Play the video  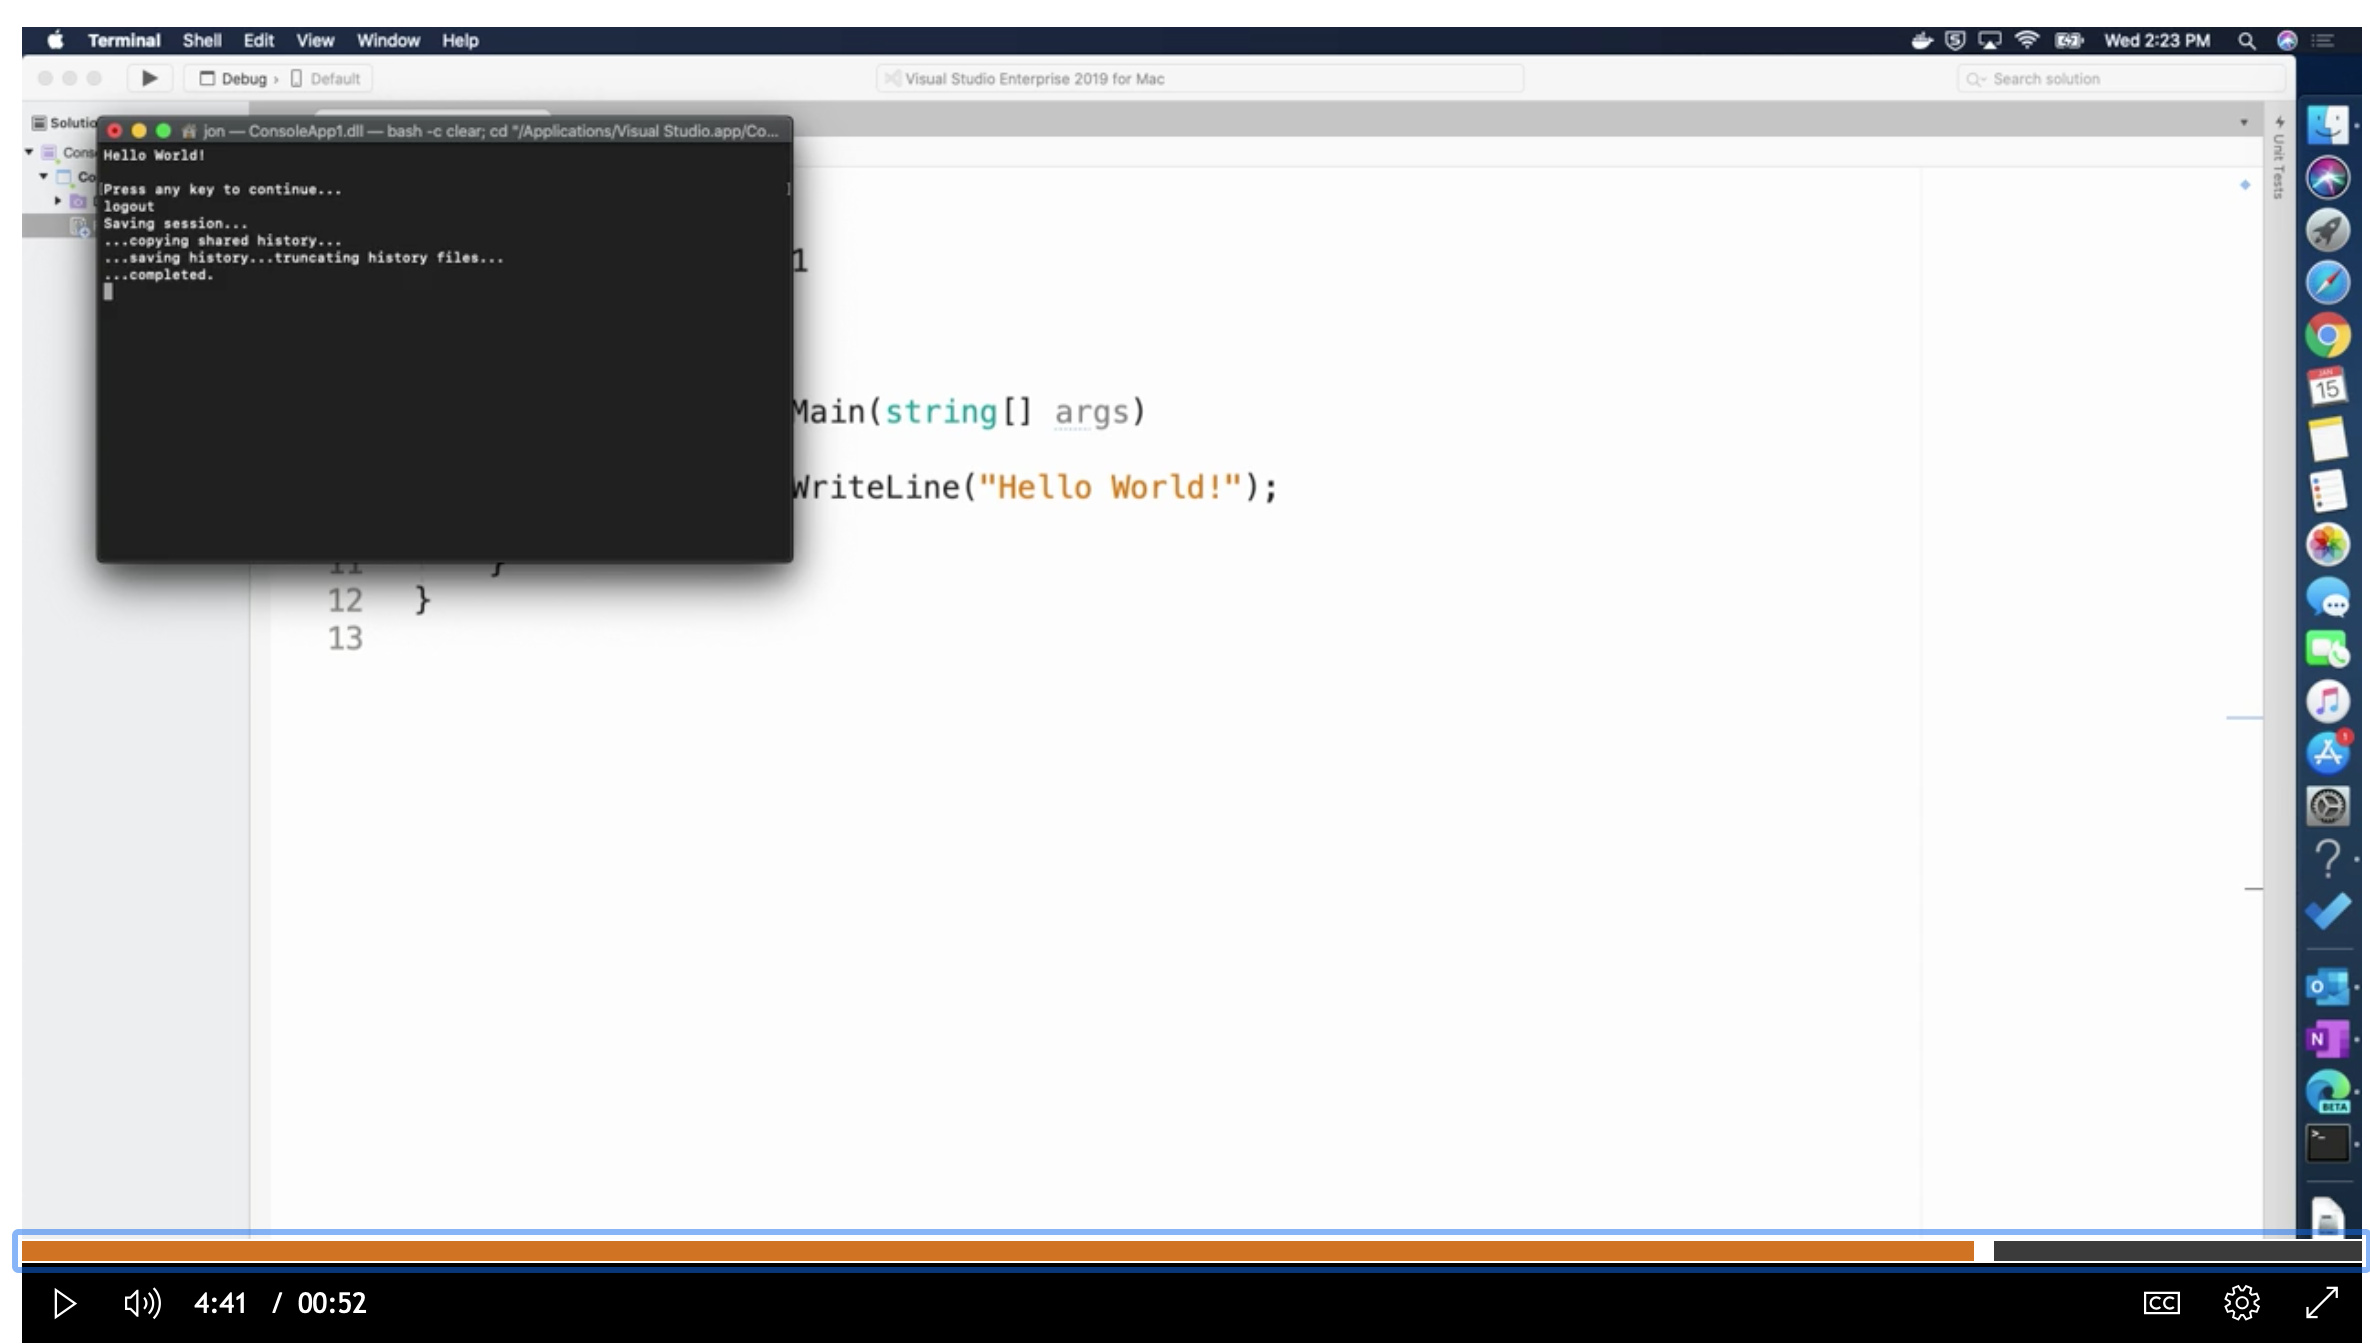point(64,1303)
